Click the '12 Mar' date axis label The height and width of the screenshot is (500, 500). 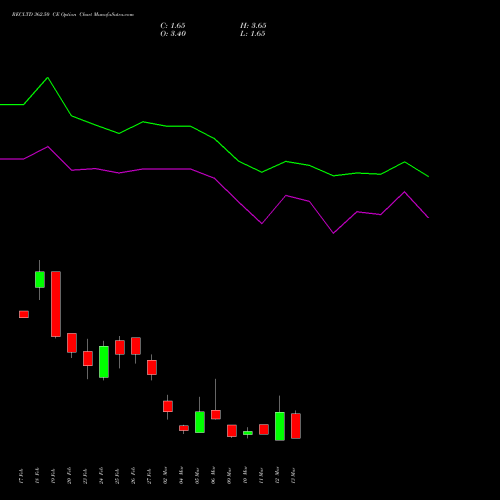[x=277, y=476]
